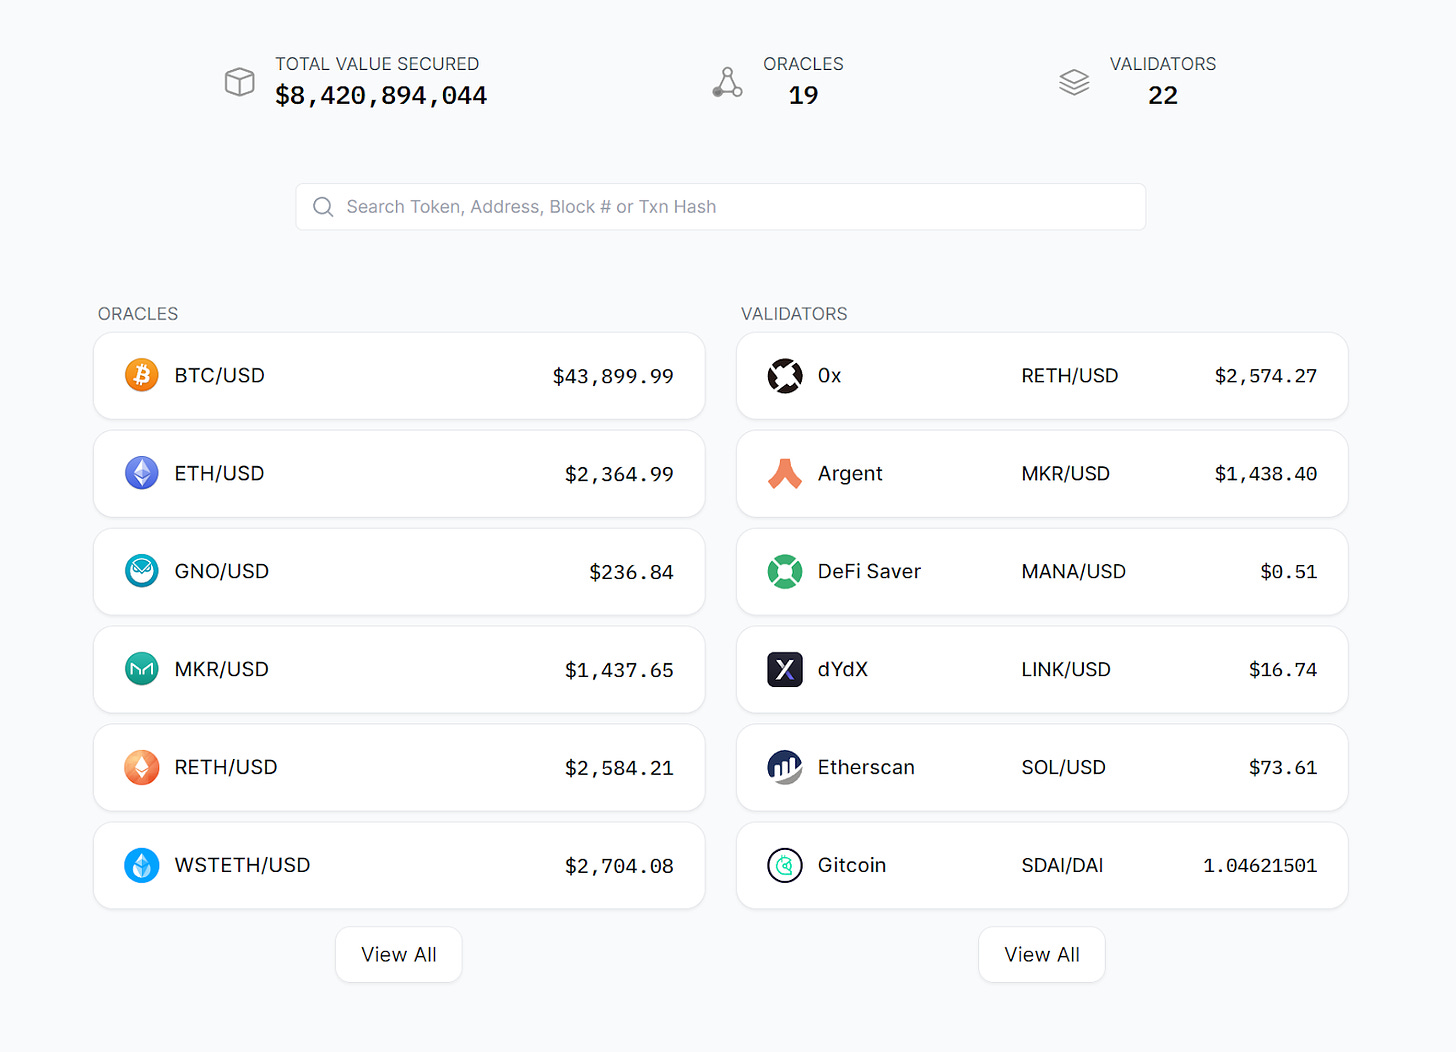Click the Gitcoin logo icon
This screenshot has width=1456, height=1052.
[x=785, y=865]
